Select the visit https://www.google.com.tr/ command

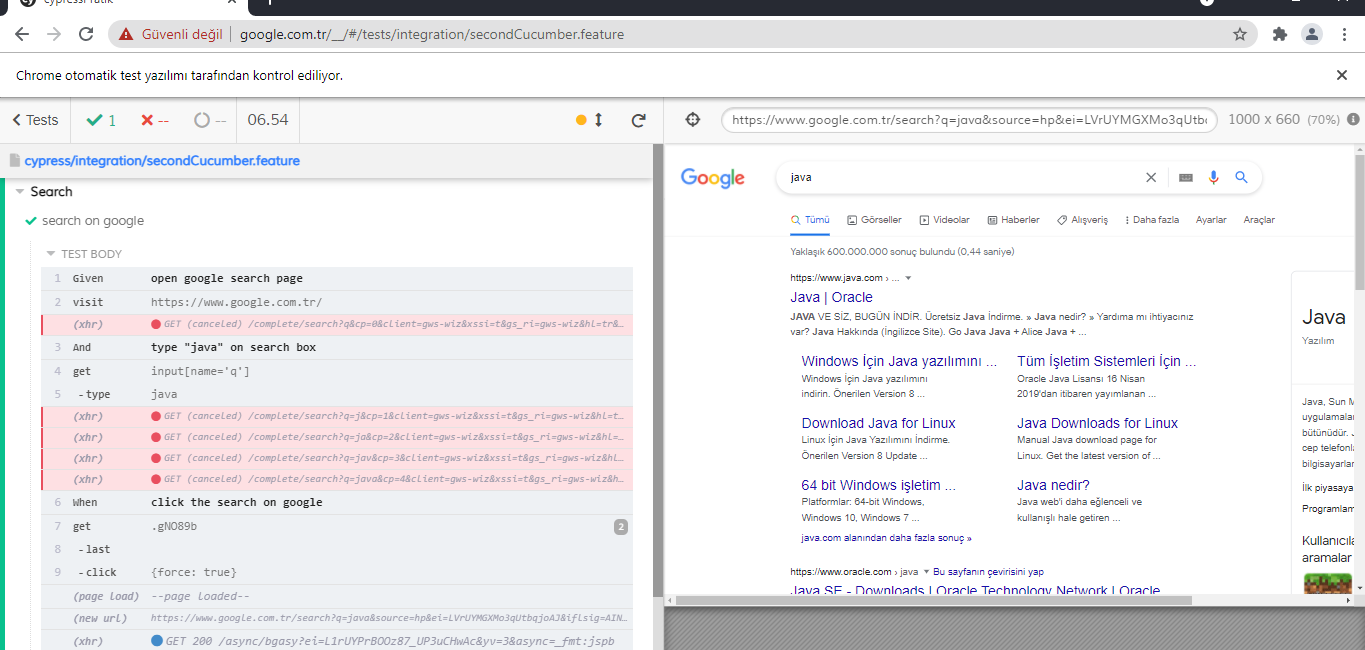pyautogui.click(x=337, y=302)
